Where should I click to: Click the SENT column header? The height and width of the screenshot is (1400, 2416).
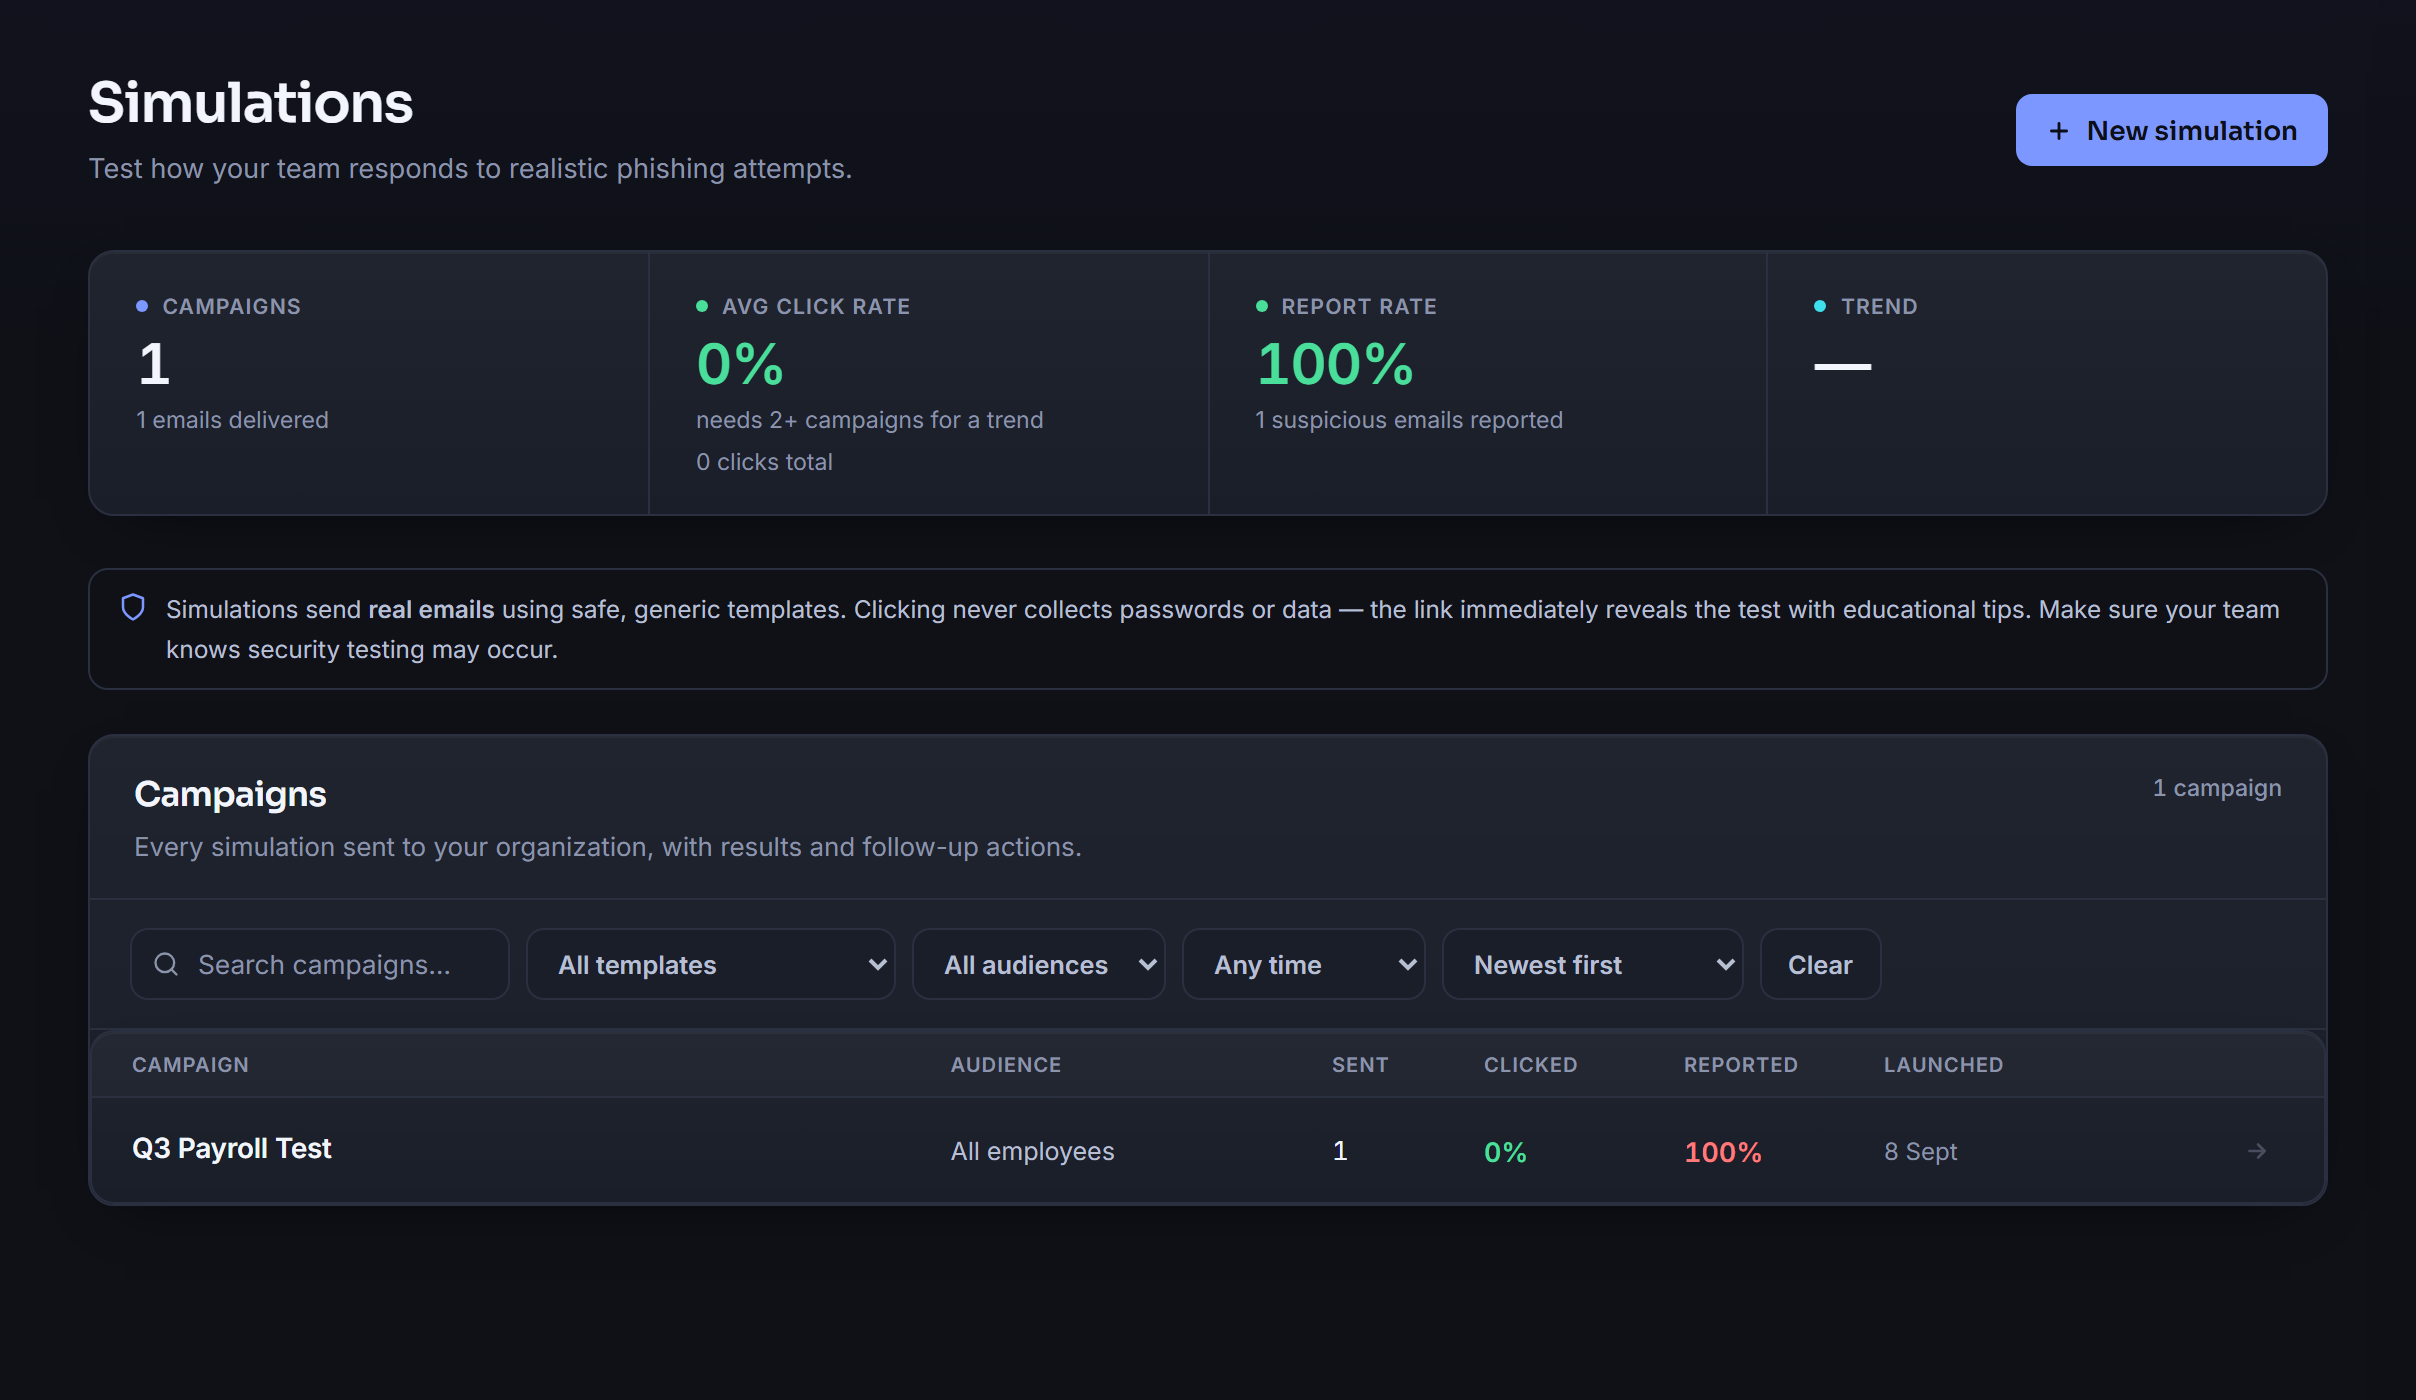point(1360,1065)
